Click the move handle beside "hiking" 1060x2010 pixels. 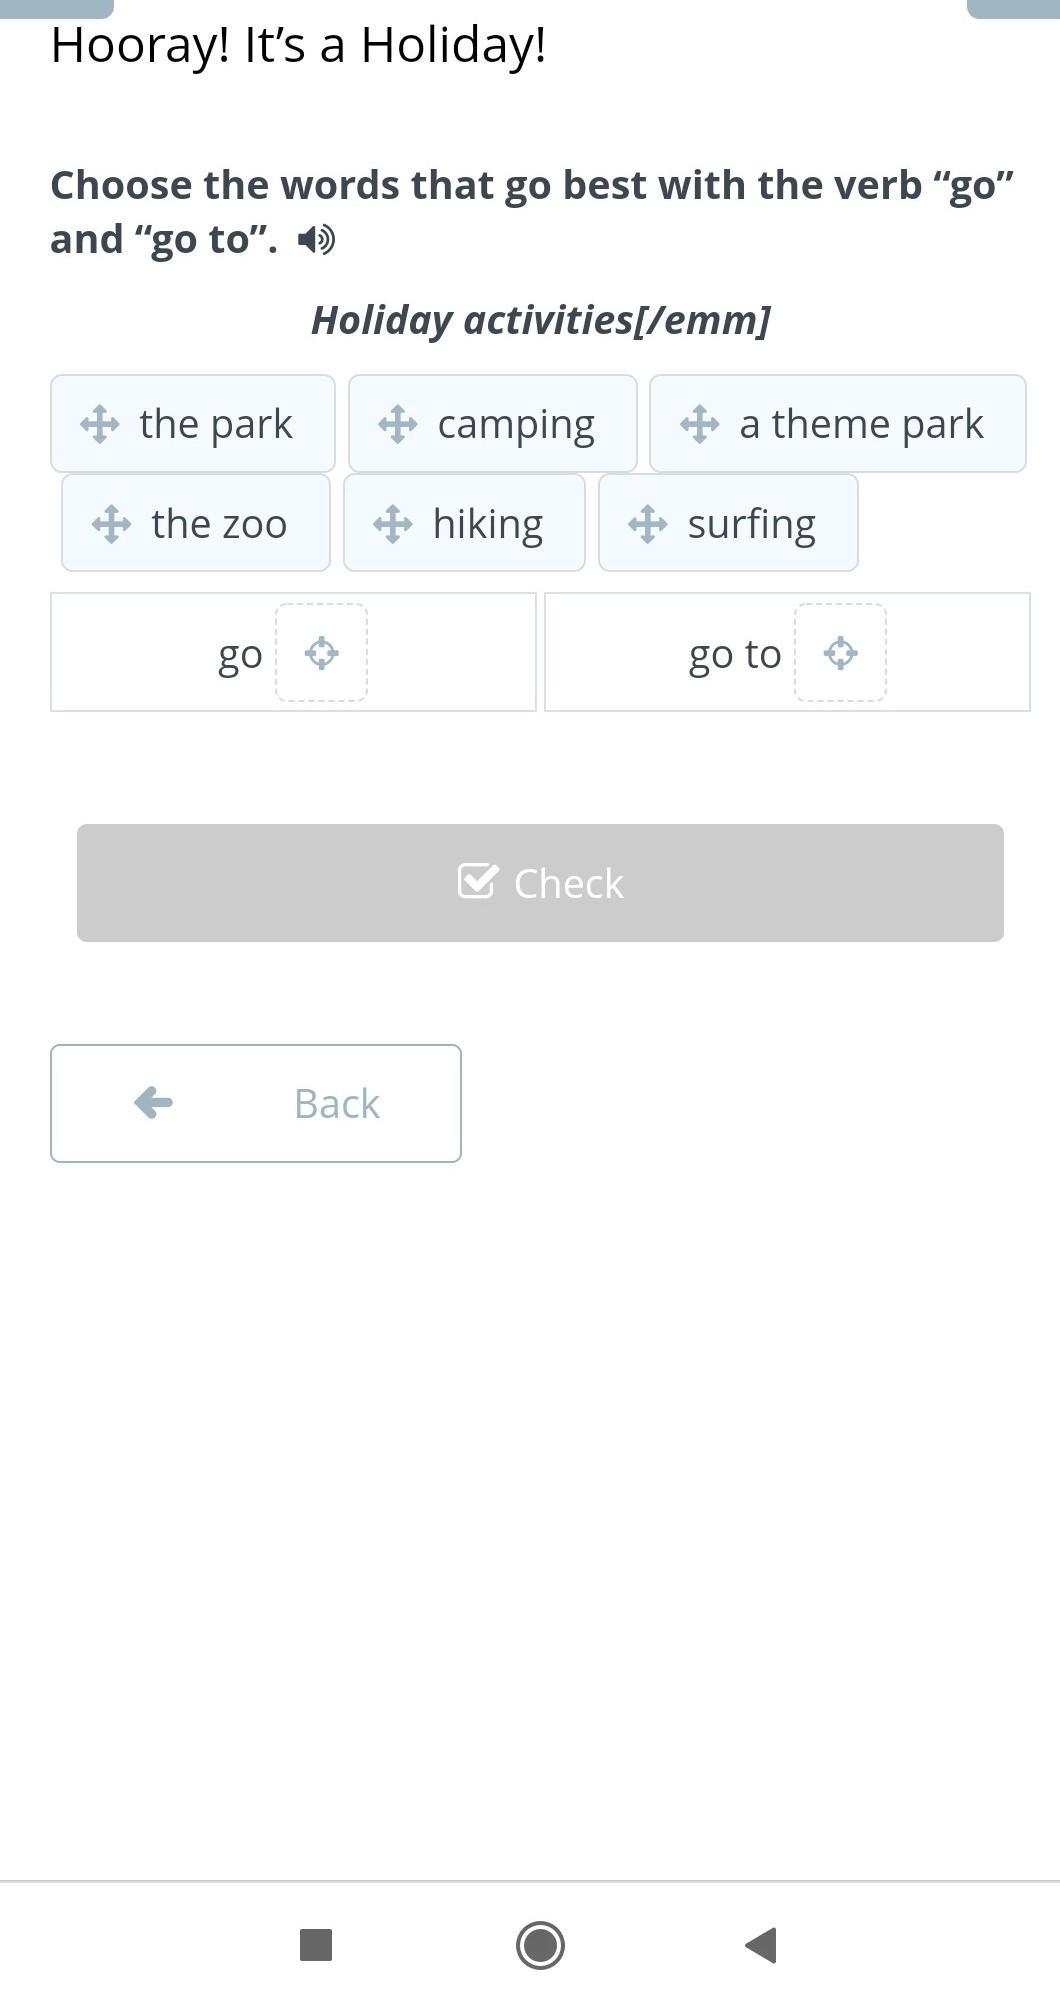click(x=392, y=524)
